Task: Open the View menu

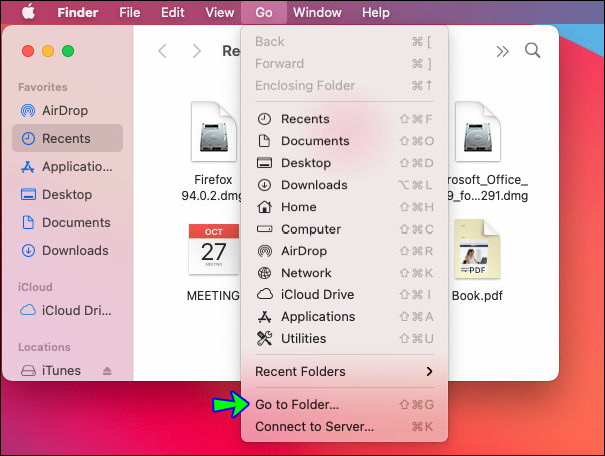Action: tap(220, 12)
